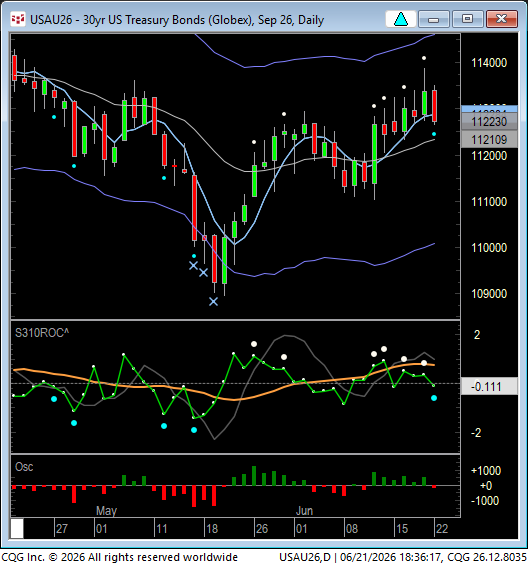The width and height of the screenshot is (528, 565).
Task: Click the 22 date label on time axis
Action: tap(442, 529)
